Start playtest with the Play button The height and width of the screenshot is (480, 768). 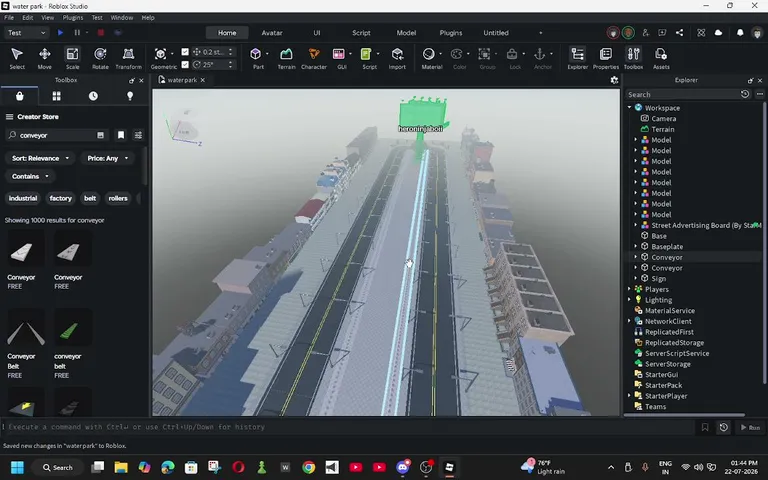[60, 33]
